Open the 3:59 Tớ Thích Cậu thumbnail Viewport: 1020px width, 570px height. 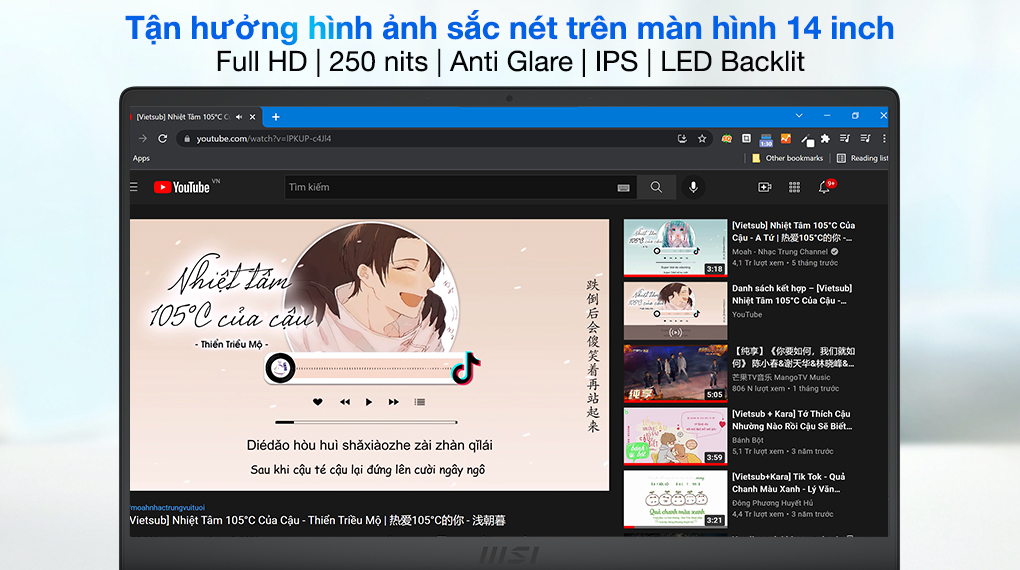675,437
